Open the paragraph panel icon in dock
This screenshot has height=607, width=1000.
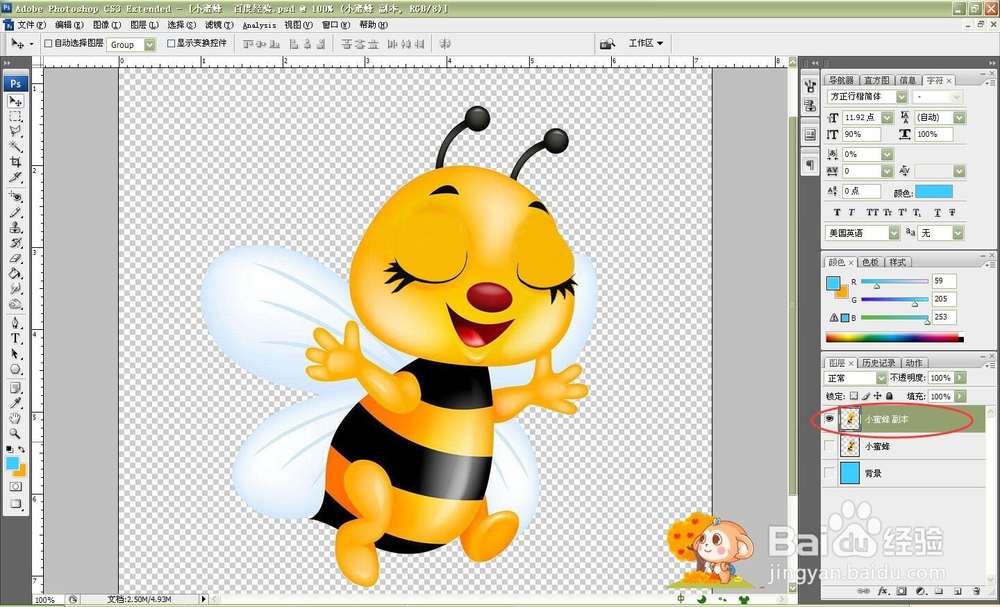(x=810, y=165)
